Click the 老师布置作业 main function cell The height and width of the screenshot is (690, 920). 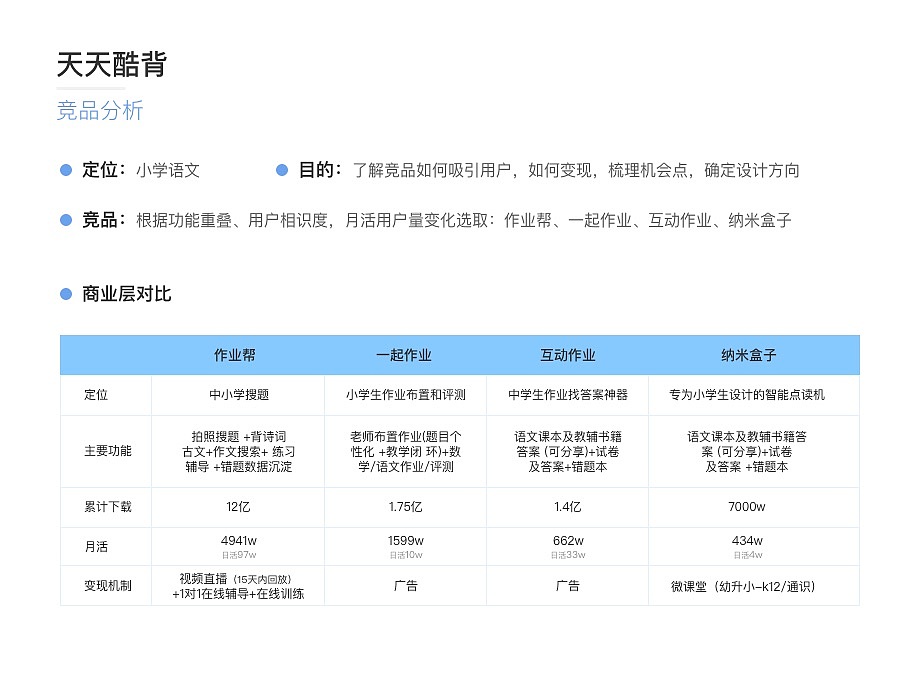[x=405, y=451]
